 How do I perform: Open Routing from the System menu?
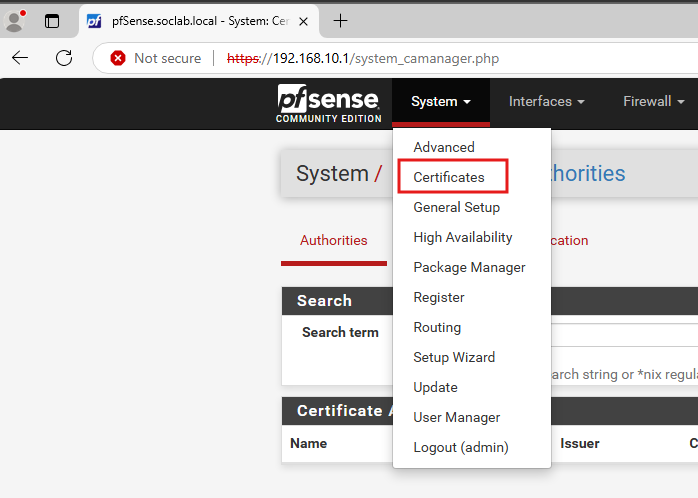click(x=437, y=328)
